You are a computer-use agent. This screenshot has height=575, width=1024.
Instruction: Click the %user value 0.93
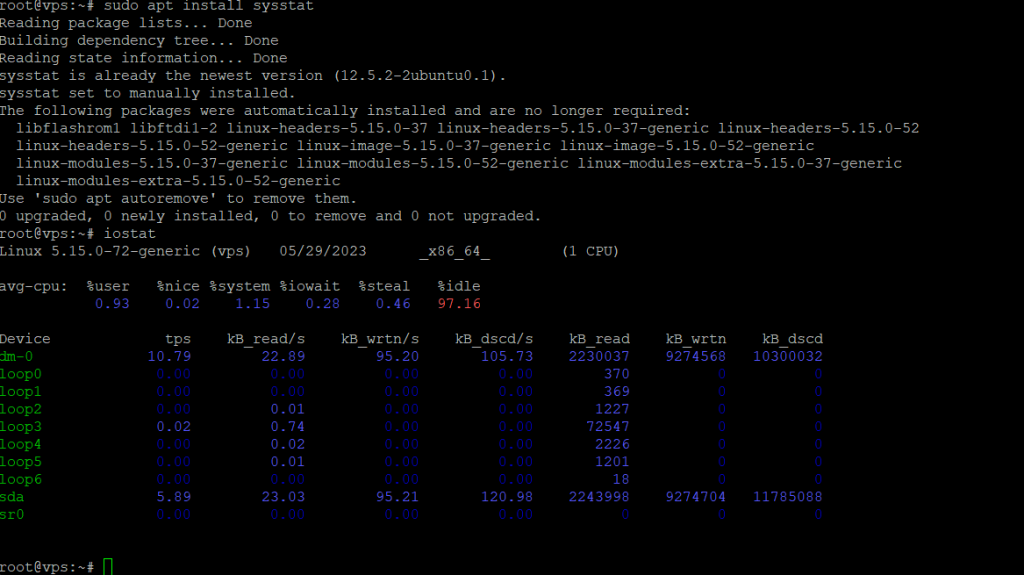[x=112, y=303]
